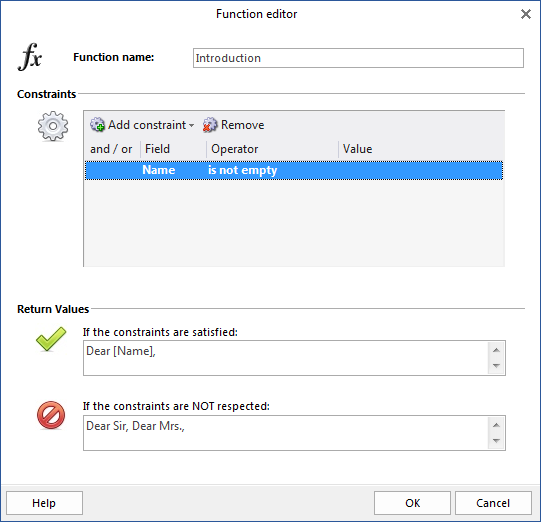Close the Function editor dialog
The image size is (541, 522).
point(526,14)
